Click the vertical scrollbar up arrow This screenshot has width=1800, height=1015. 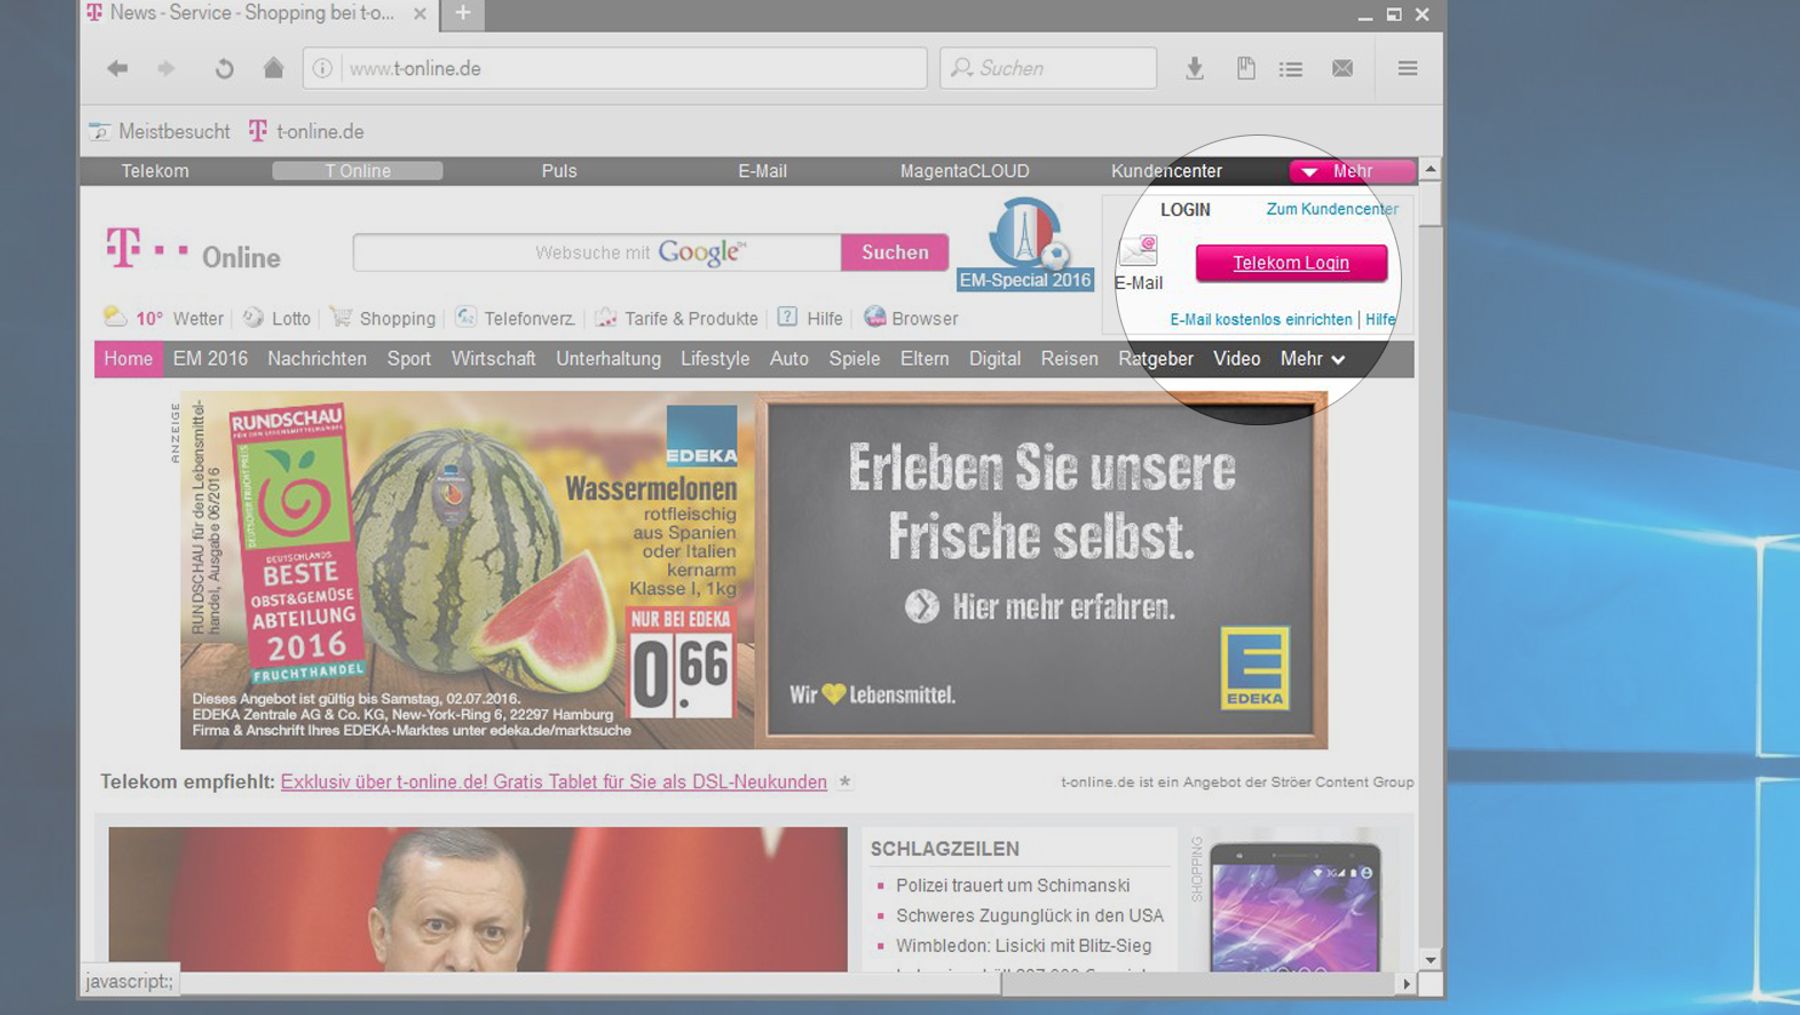1430,169
